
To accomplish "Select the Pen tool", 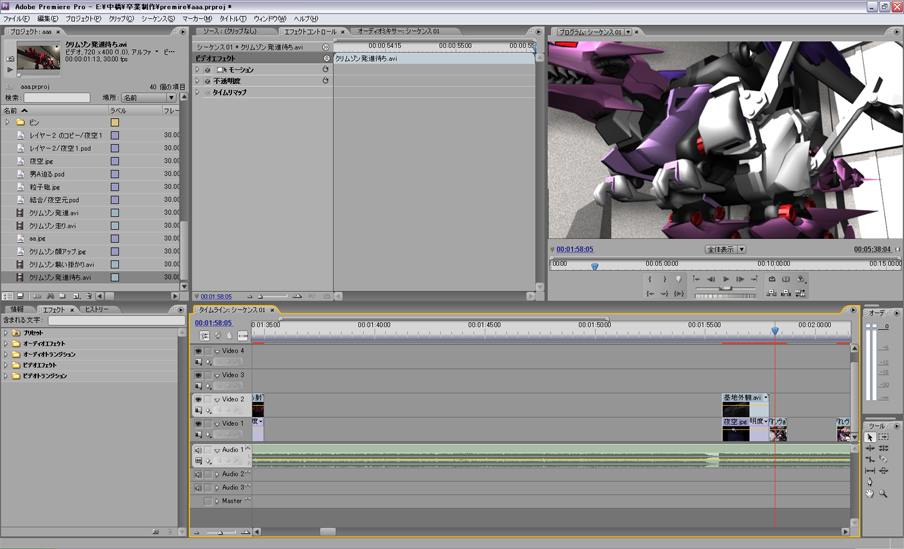I will click(x=870, y=482).
